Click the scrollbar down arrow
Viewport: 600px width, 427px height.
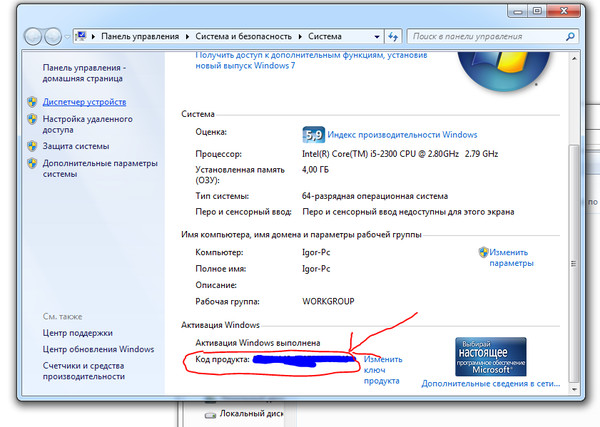coord(574,389)
